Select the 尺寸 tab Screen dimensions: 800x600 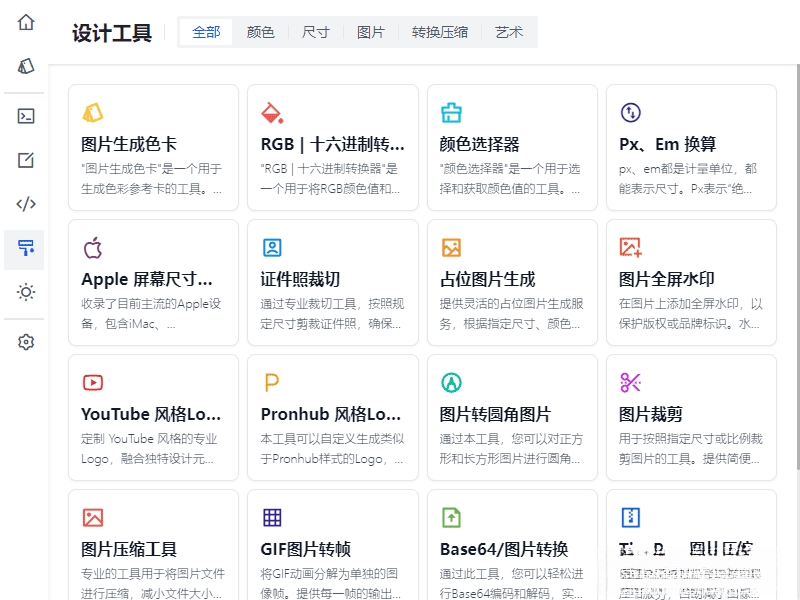click(315, 32)
